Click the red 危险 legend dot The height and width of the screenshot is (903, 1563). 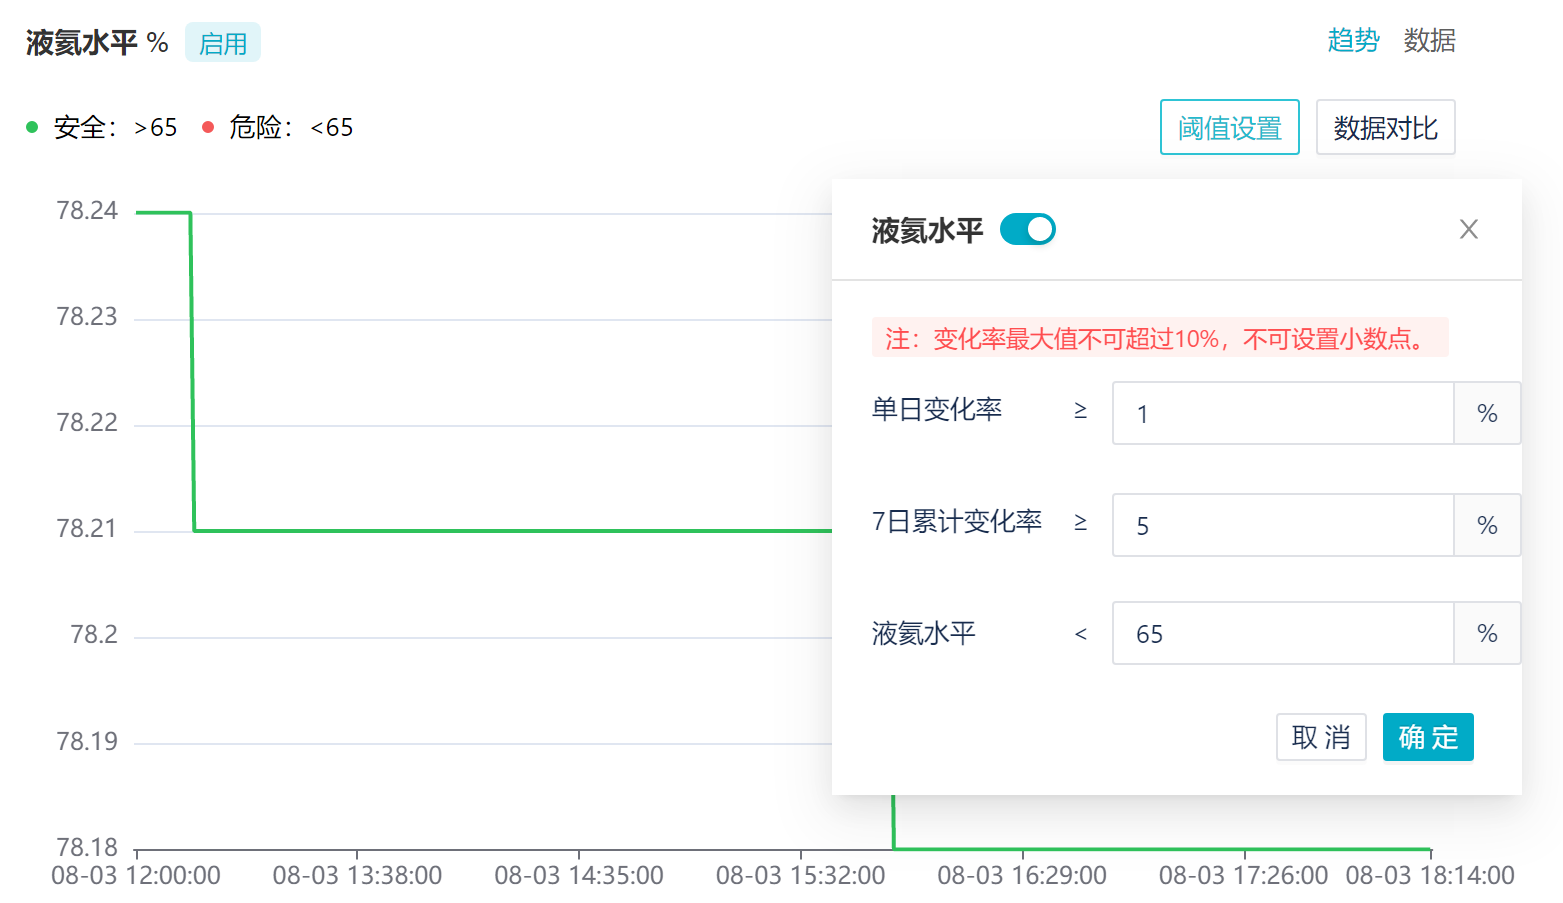[x=208, y=127]
